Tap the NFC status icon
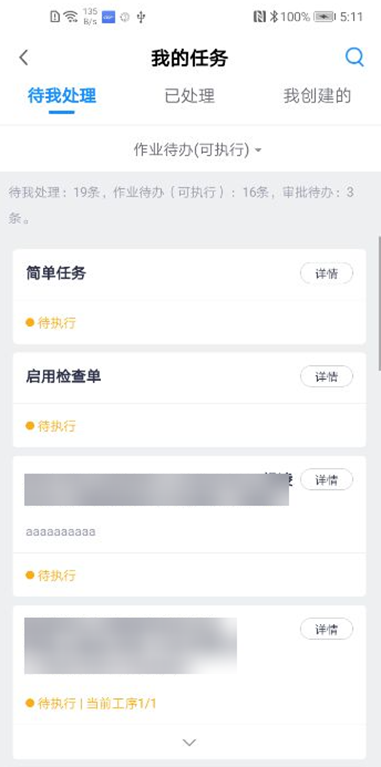 click(260, 17)
